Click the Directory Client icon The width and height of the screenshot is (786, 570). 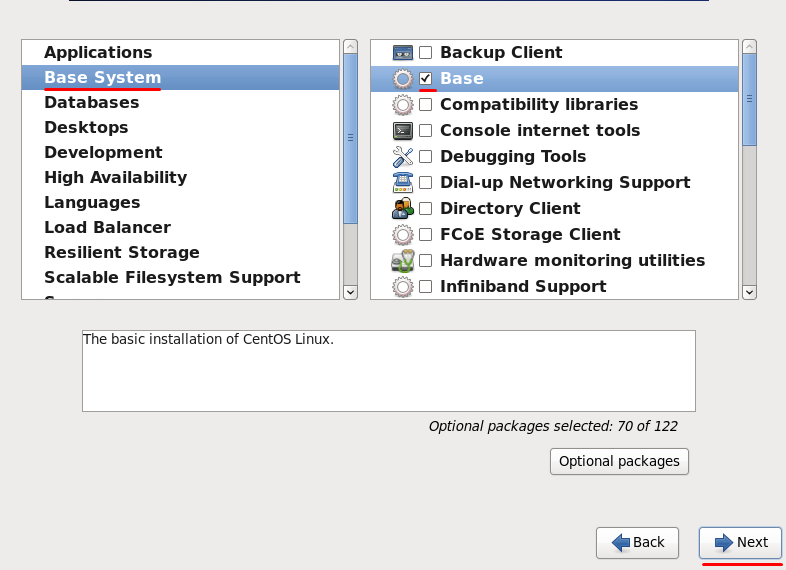(x=403, y=208)
